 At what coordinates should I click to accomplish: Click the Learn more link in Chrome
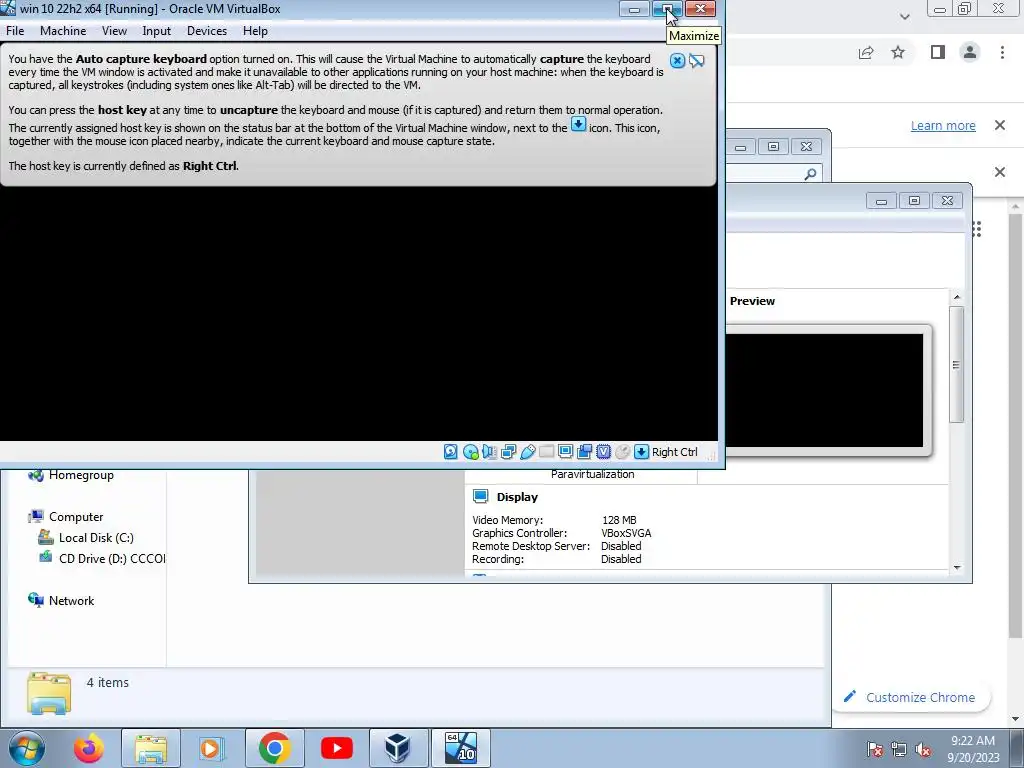click(x=943, y=125)
